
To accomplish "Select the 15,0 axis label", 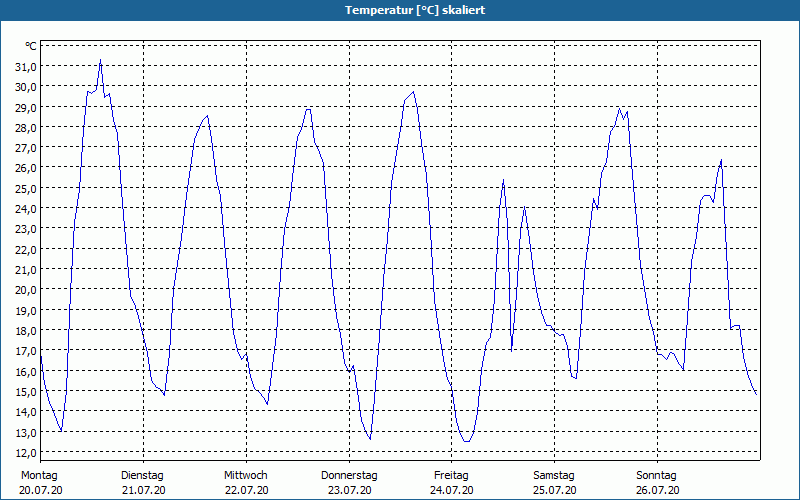I will [x=27, y=391].
